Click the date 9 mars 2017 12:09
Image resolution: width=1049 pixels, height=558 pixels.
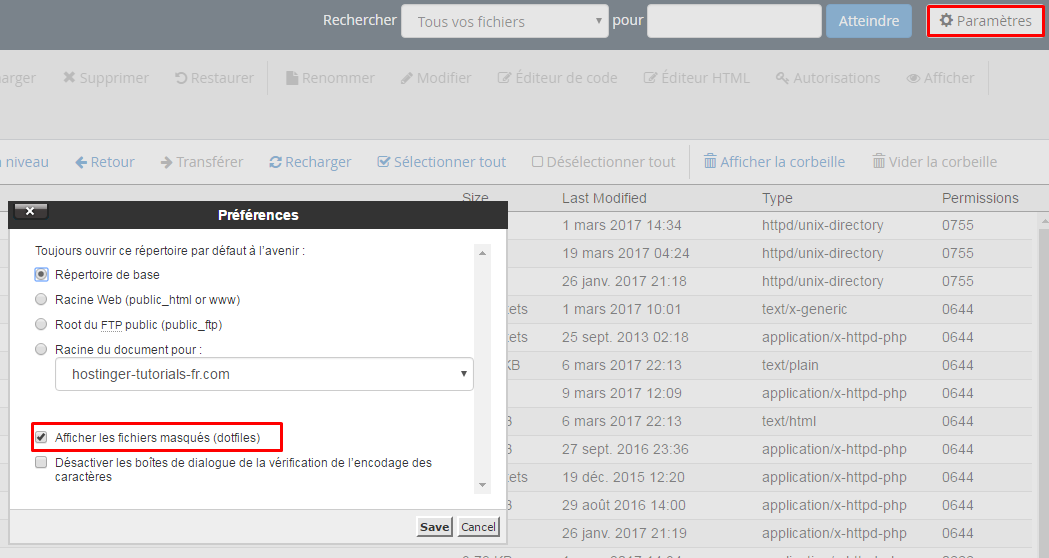pyautogui.click(x=622, y=393)
